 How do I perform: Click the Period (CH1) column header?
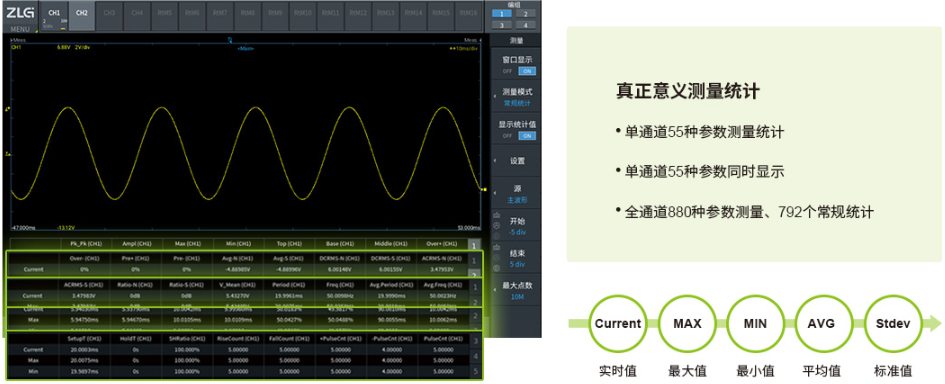[x=289, y=285]
